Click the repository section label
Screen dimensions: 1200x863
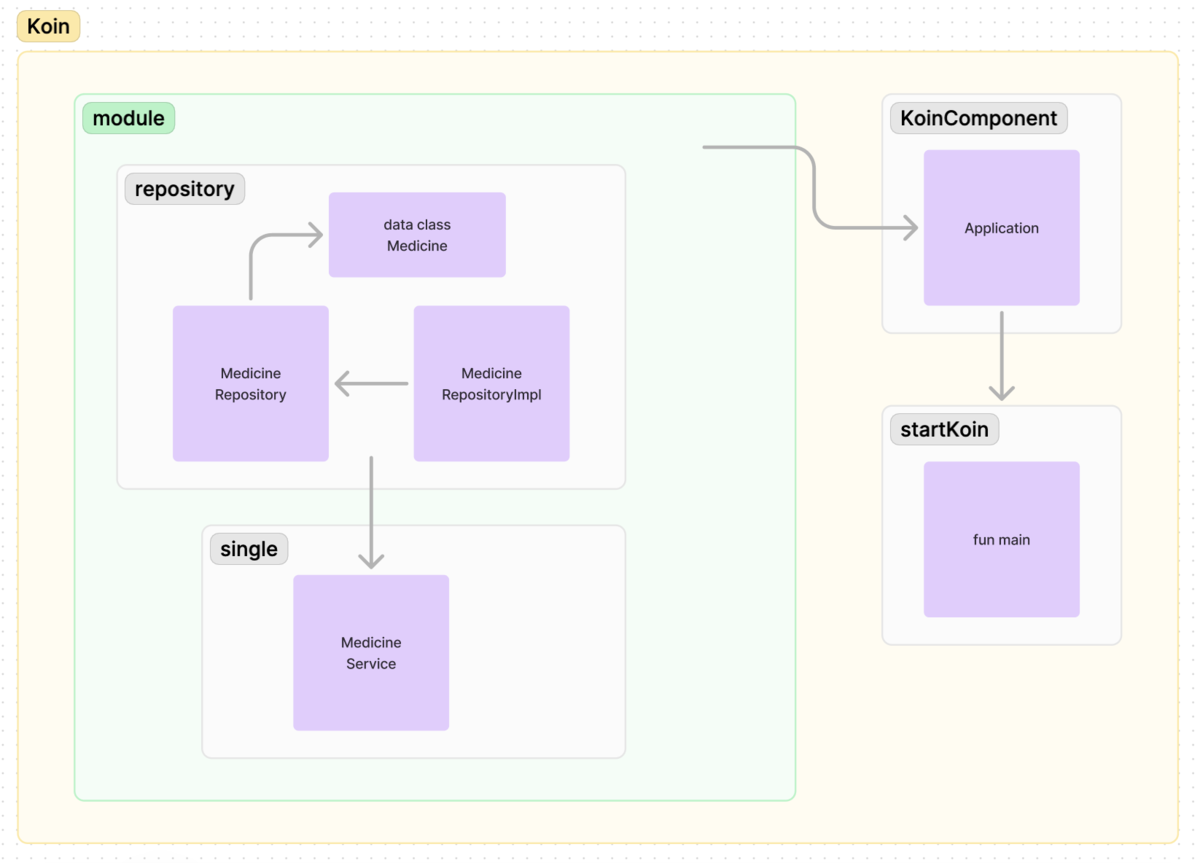[x=184, y=189]
